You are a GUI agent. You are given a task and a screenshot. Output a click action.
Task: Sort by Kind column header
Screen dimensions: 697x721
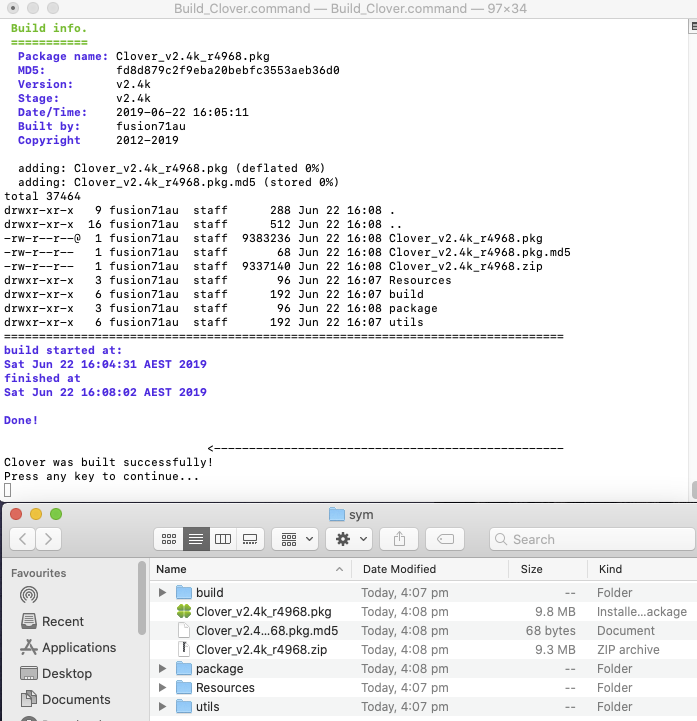642,569
